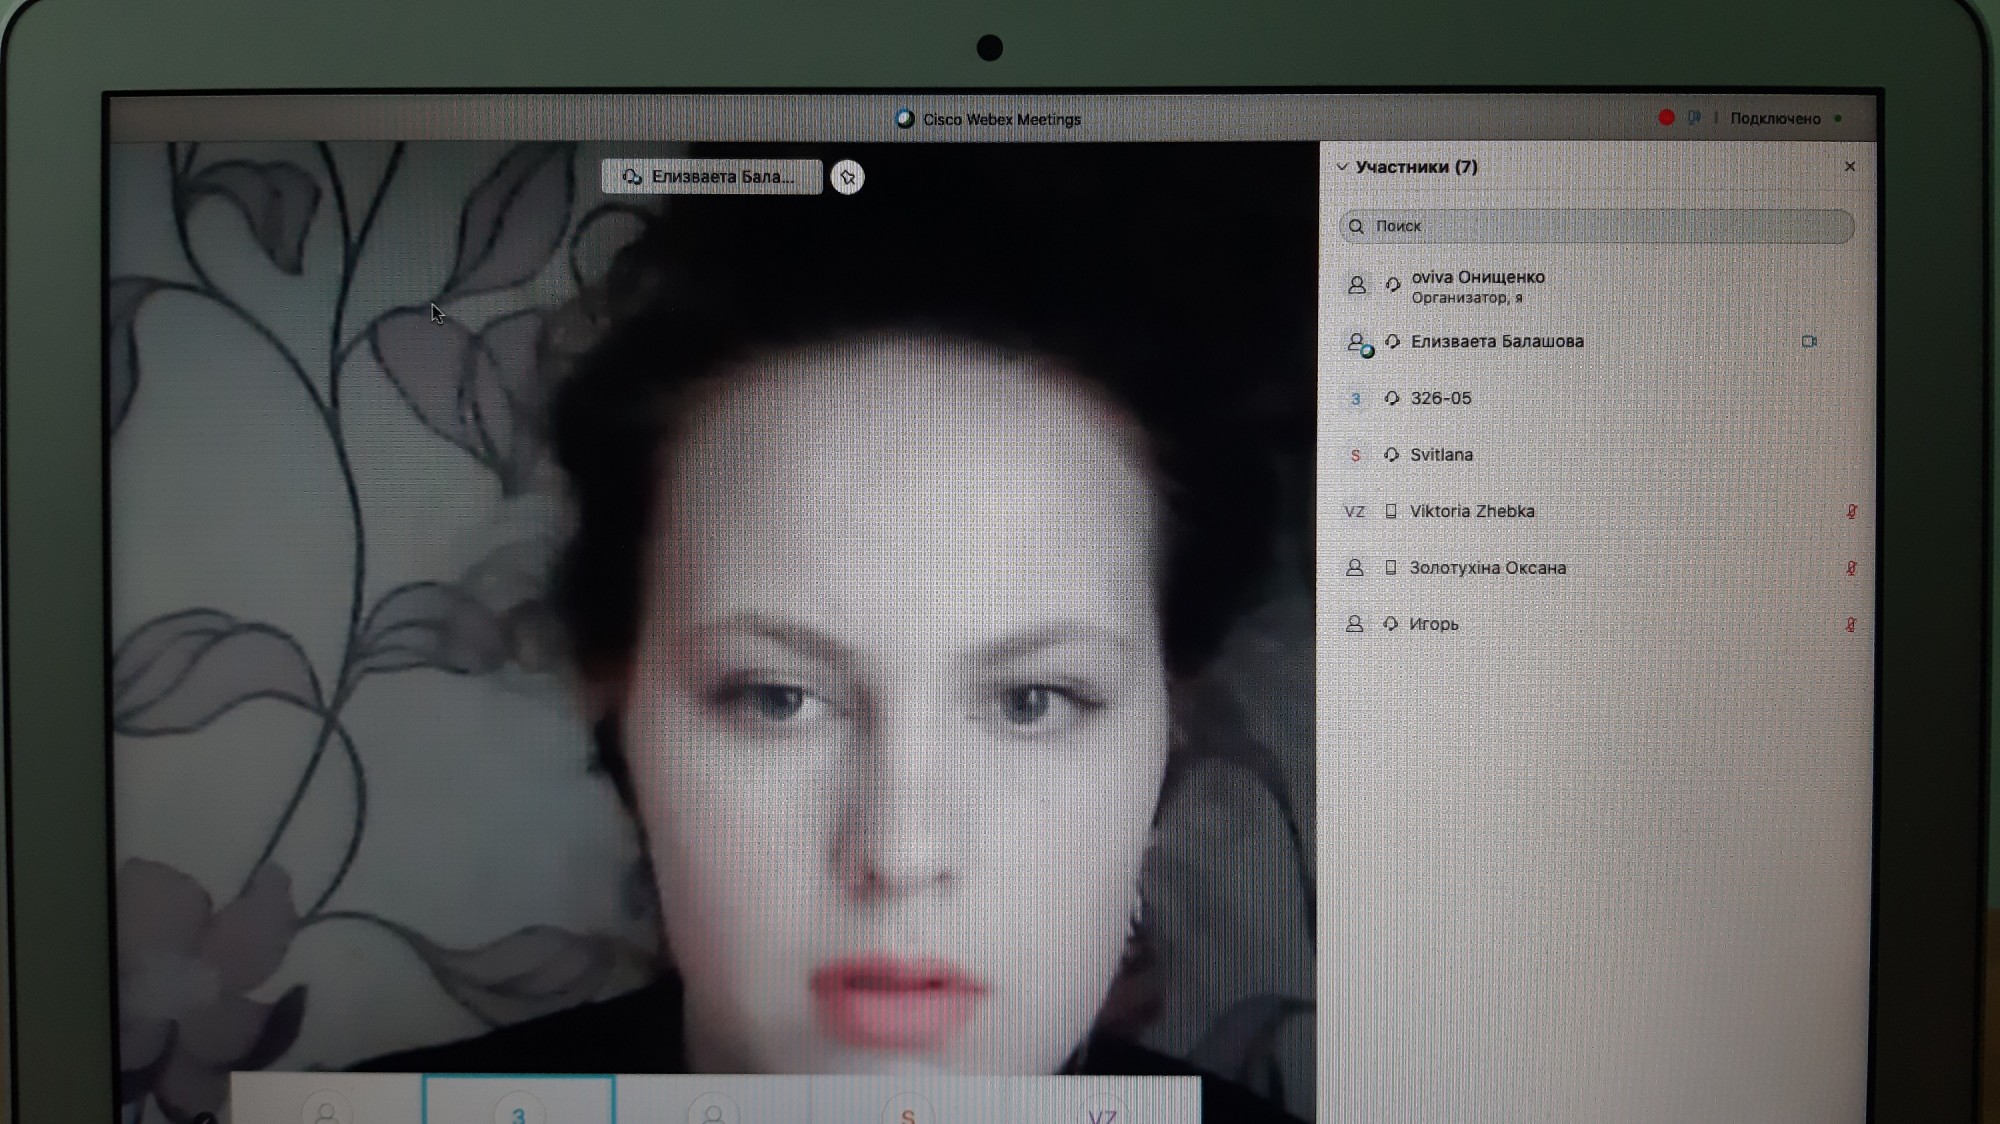Click the Елизваета Бала... video name label
Screen dimensions: 2000x1124
tap(712, 177)
